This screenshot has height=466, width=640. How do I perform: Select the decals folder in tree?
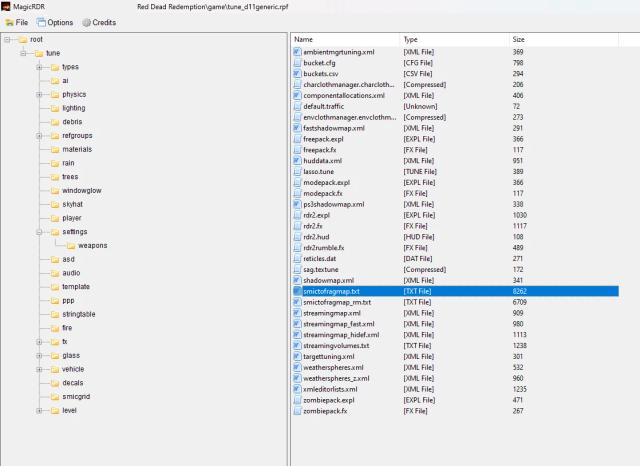click(72, 383)
